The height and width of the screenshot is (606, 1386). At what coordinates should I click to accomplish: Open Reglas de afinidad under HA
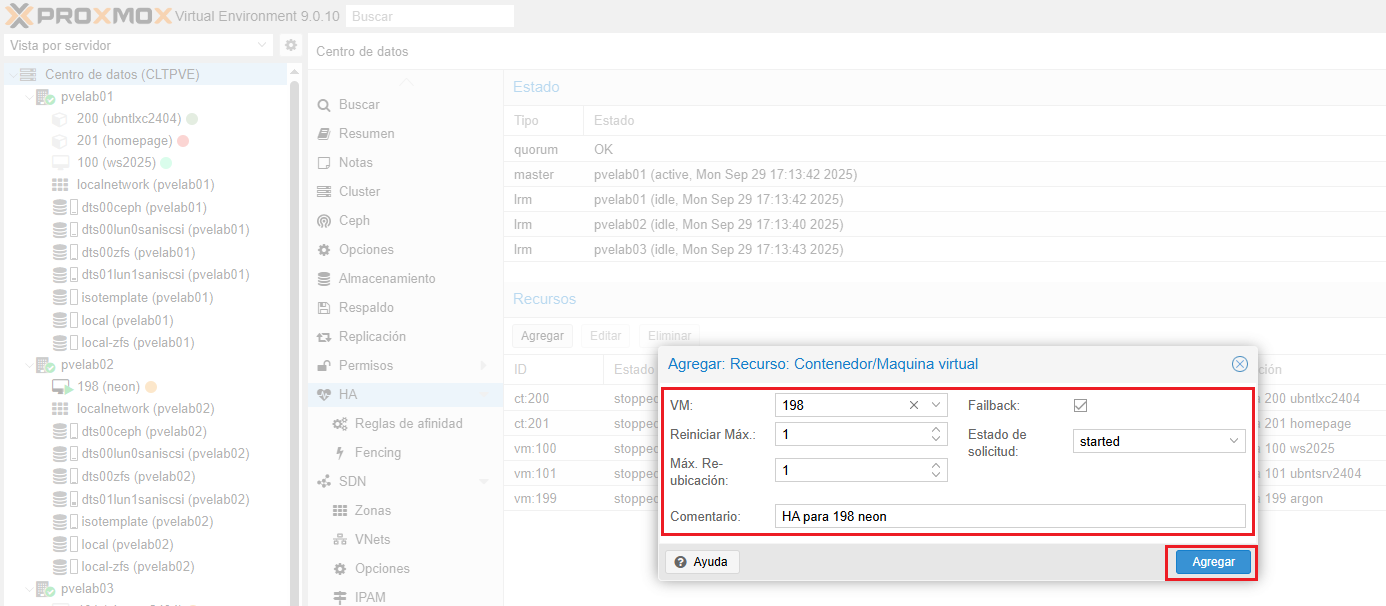point(408,424)
